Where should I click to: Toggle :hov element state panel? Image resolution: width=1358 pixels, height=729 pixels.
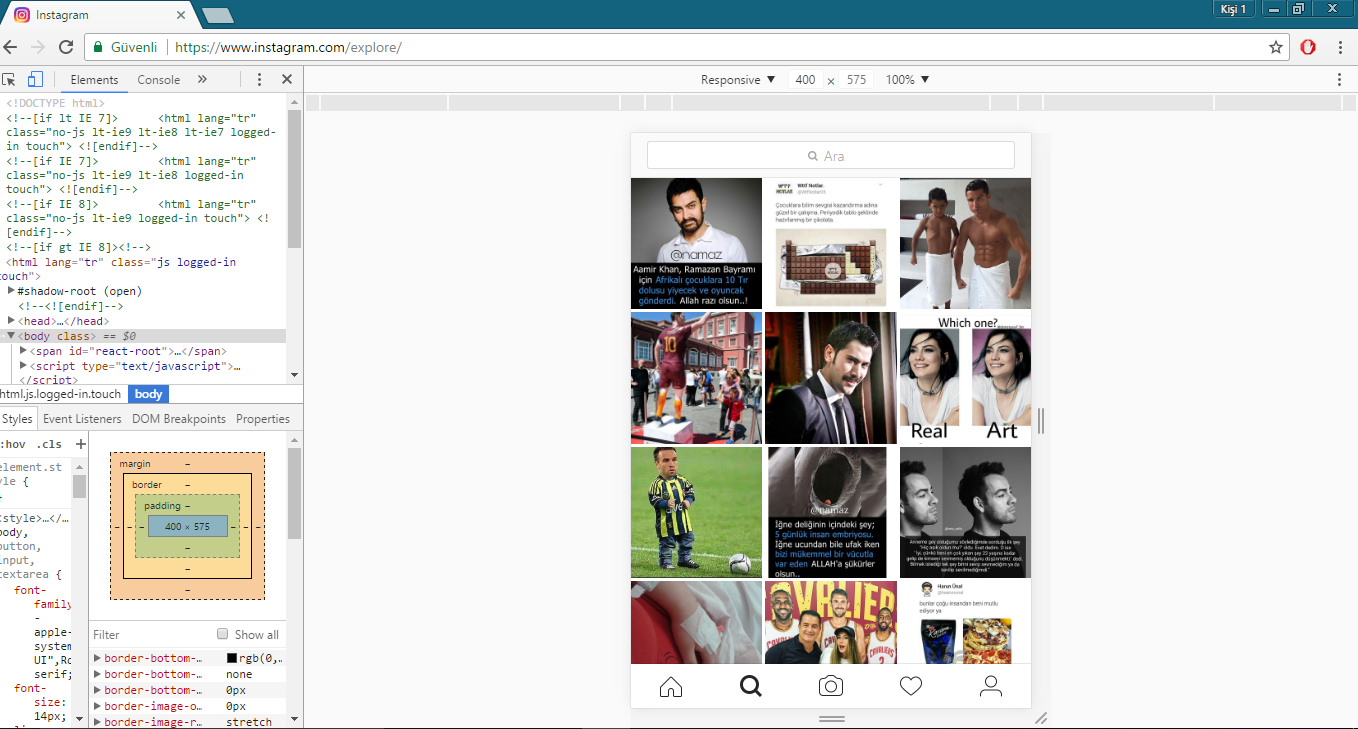coord(13,444)
